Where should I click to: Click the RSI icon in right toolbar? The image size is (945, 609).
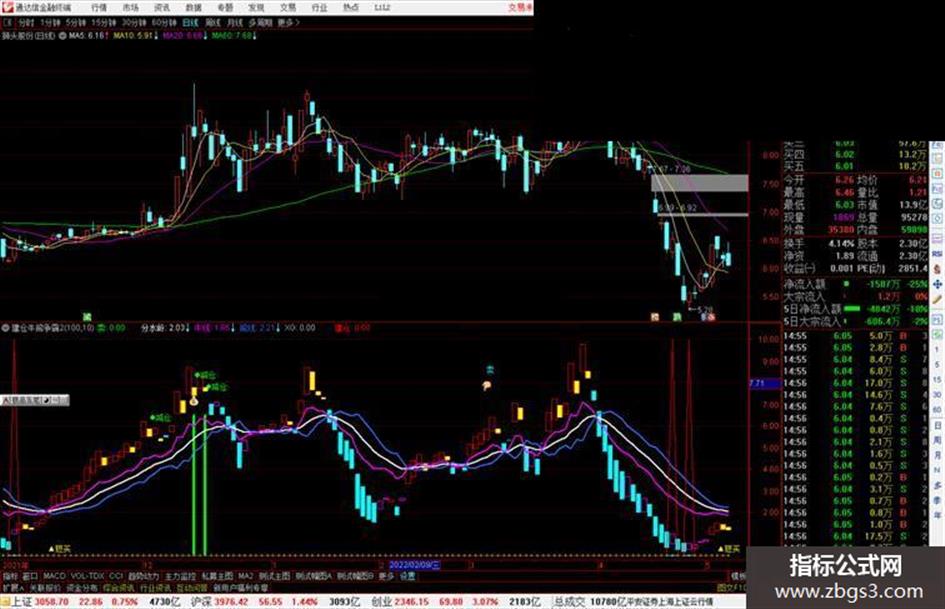tap(937, 253)
